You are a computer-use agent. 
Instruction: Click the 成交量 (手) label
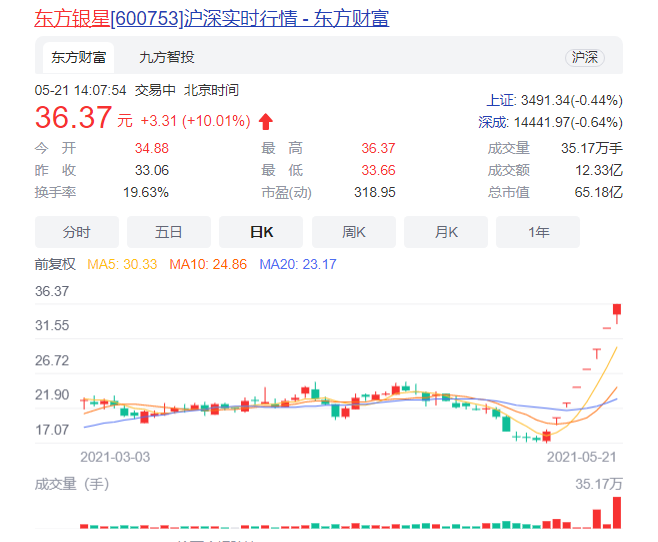click(x=72, y=484)
